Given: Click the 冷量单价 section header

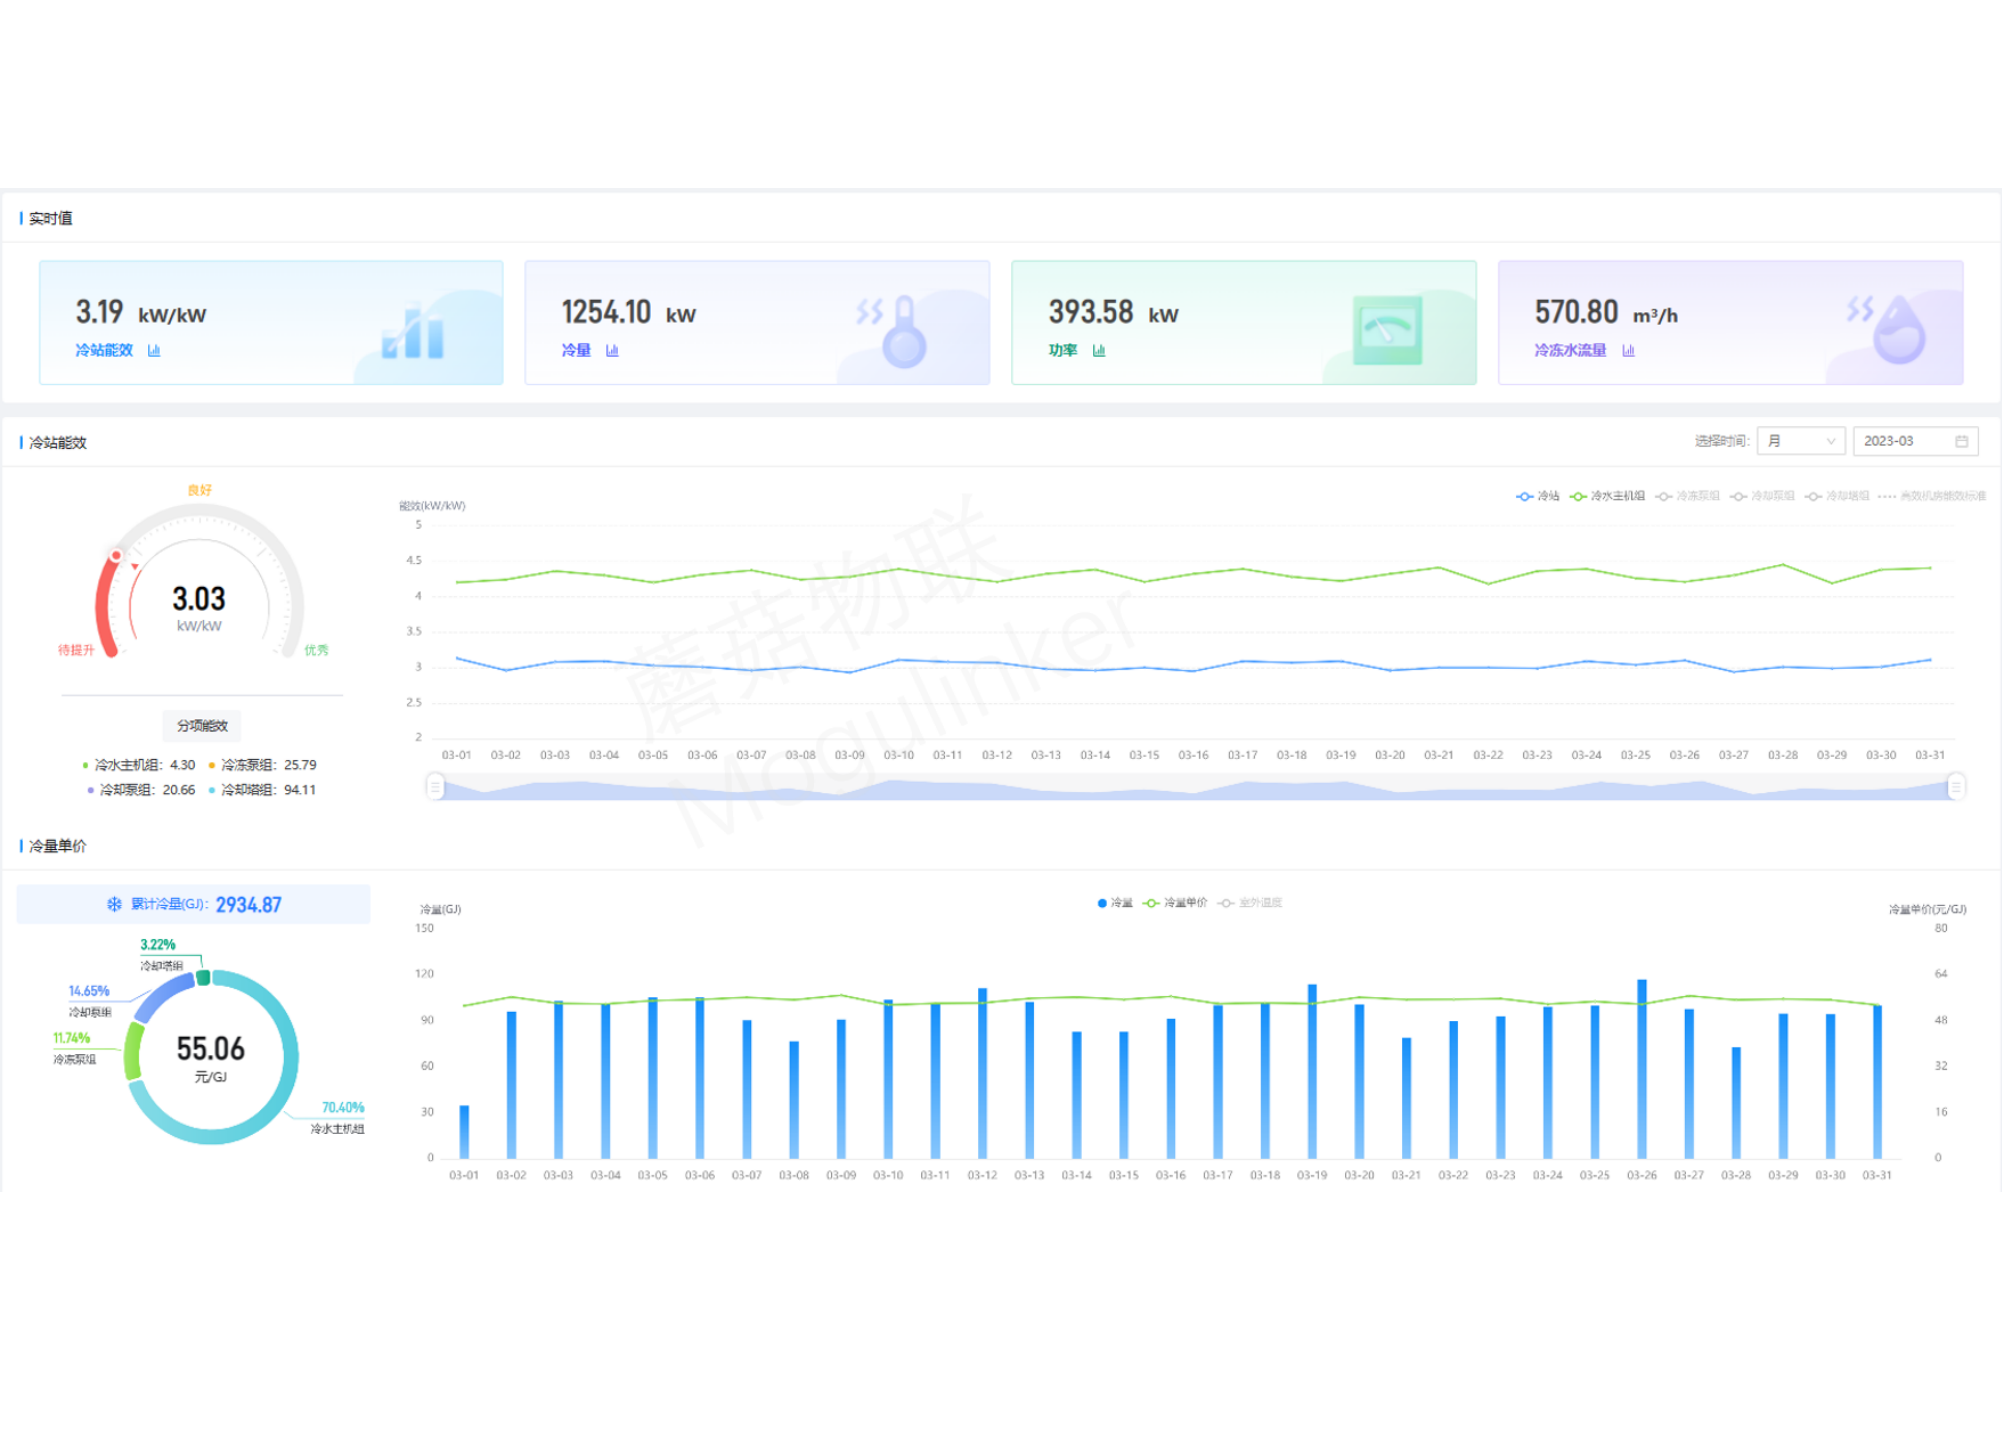Looking at the screenshot, I should (x=57, y=846).
